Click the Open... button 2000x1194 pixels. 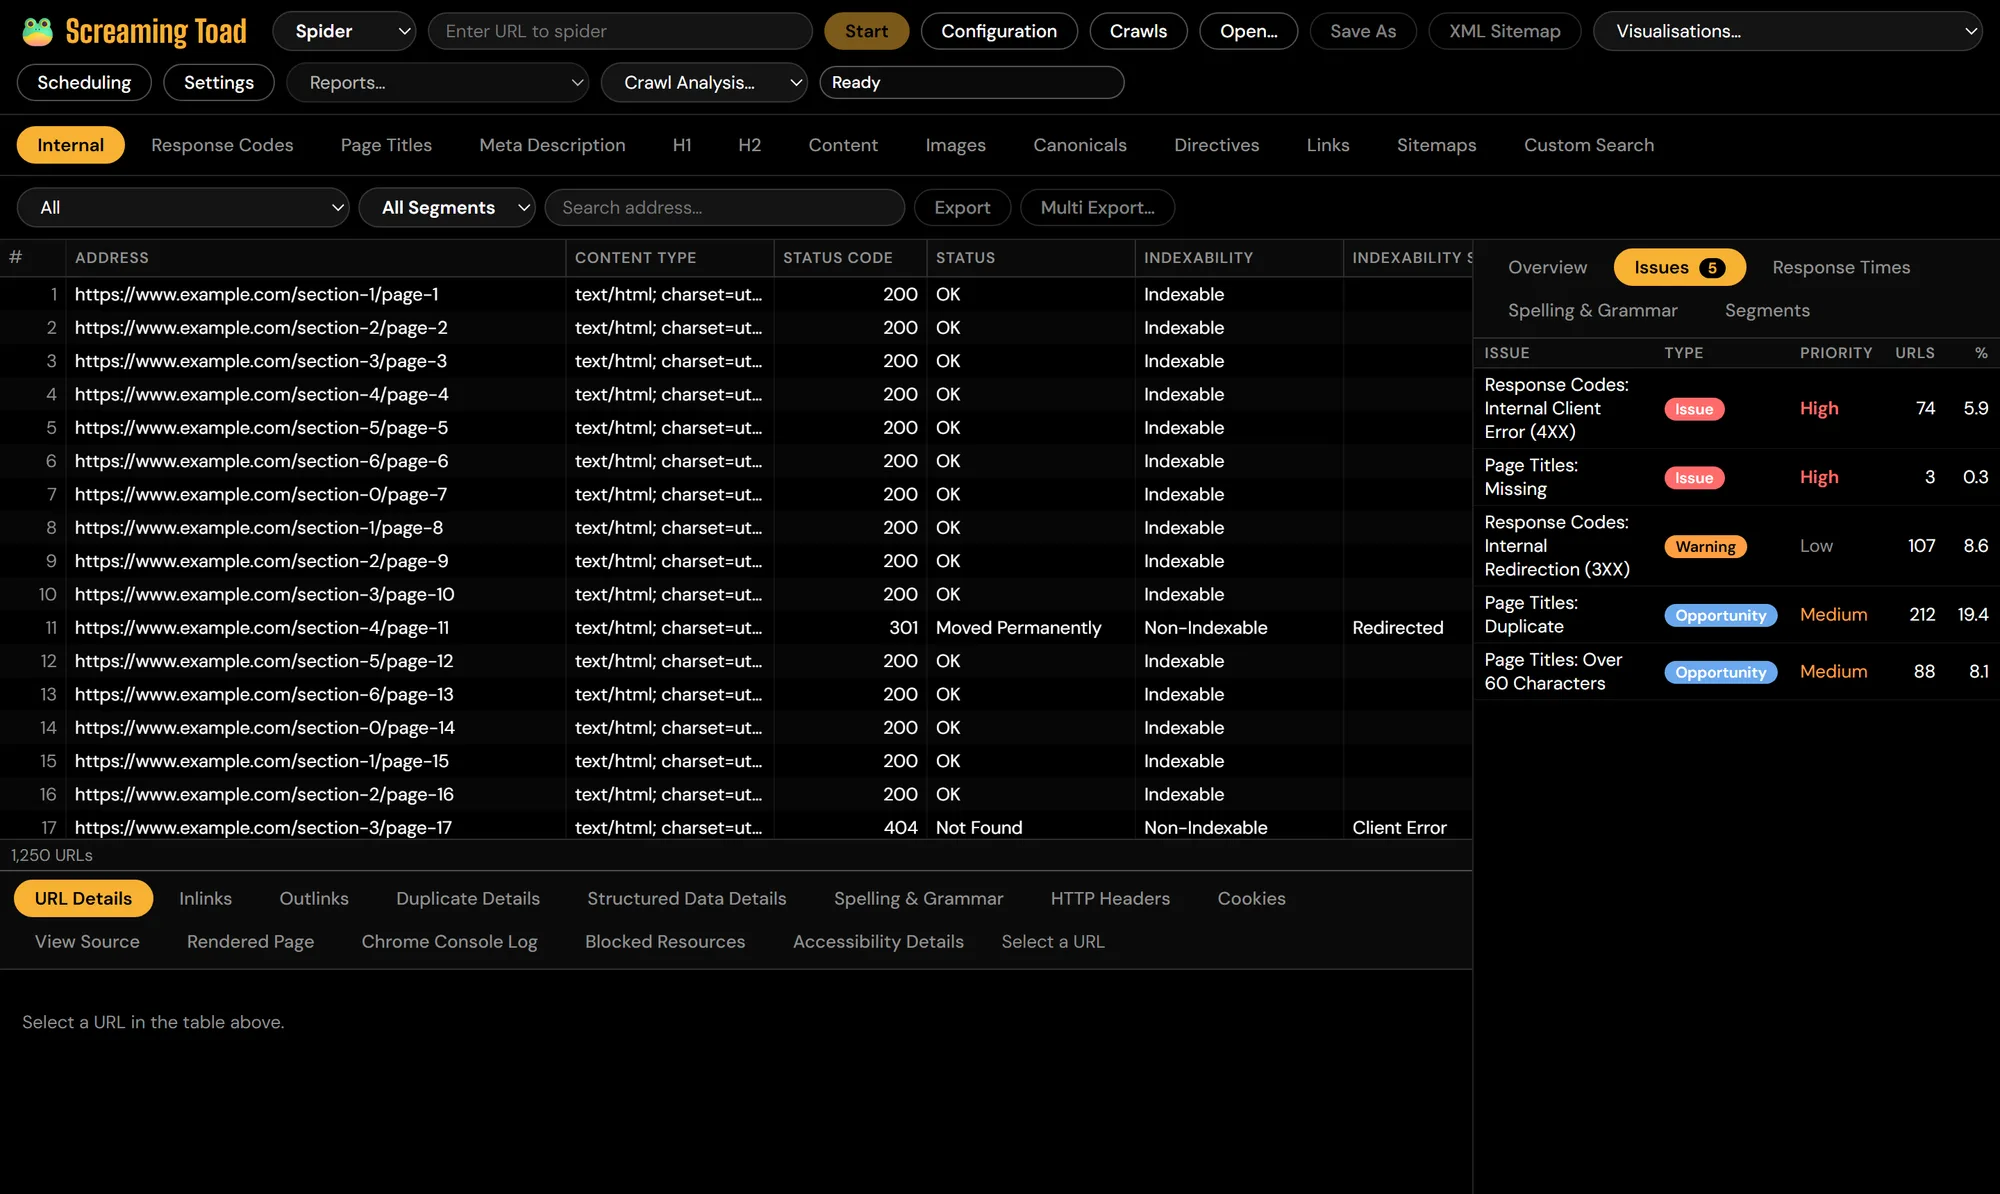tap(1248, 31)
